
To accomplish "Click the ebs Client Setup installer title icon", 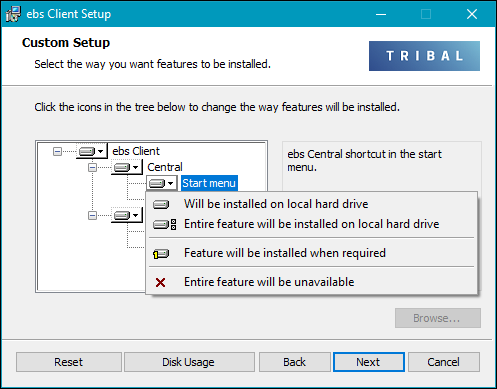I will pos(13,14).
